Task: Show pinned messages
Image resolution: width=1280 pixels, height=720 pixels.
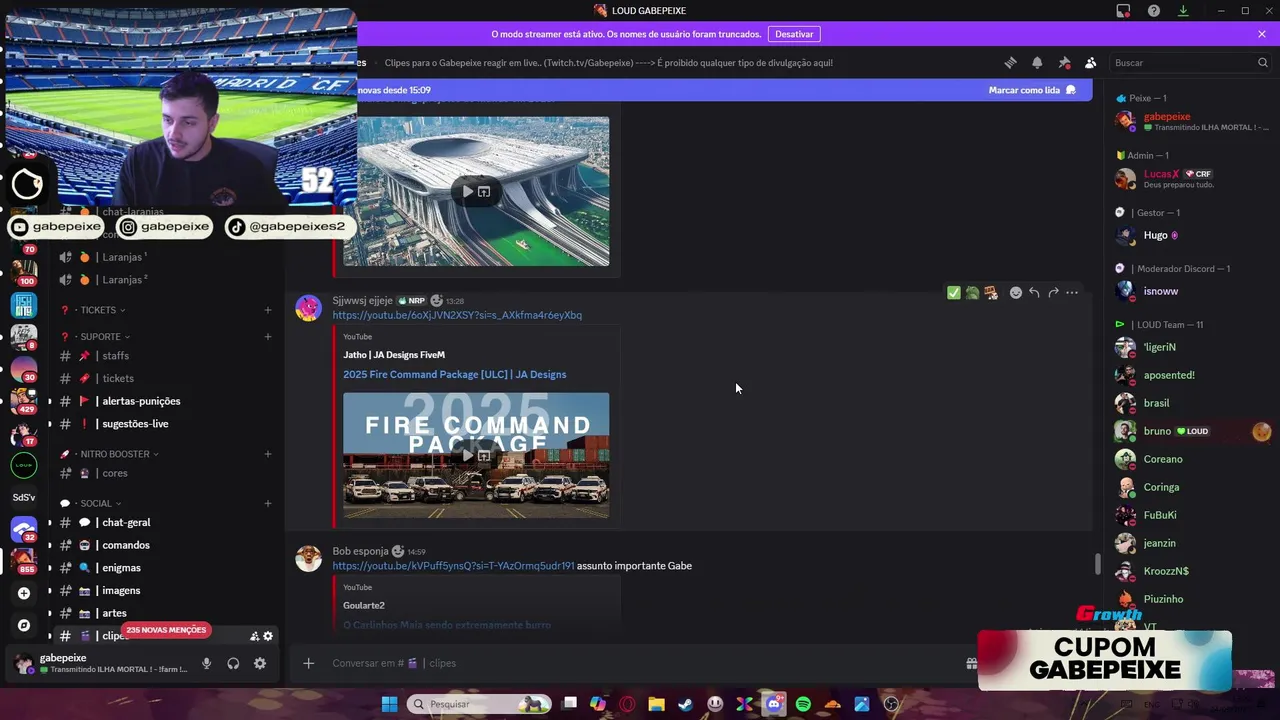Action: coord(1064,62)
